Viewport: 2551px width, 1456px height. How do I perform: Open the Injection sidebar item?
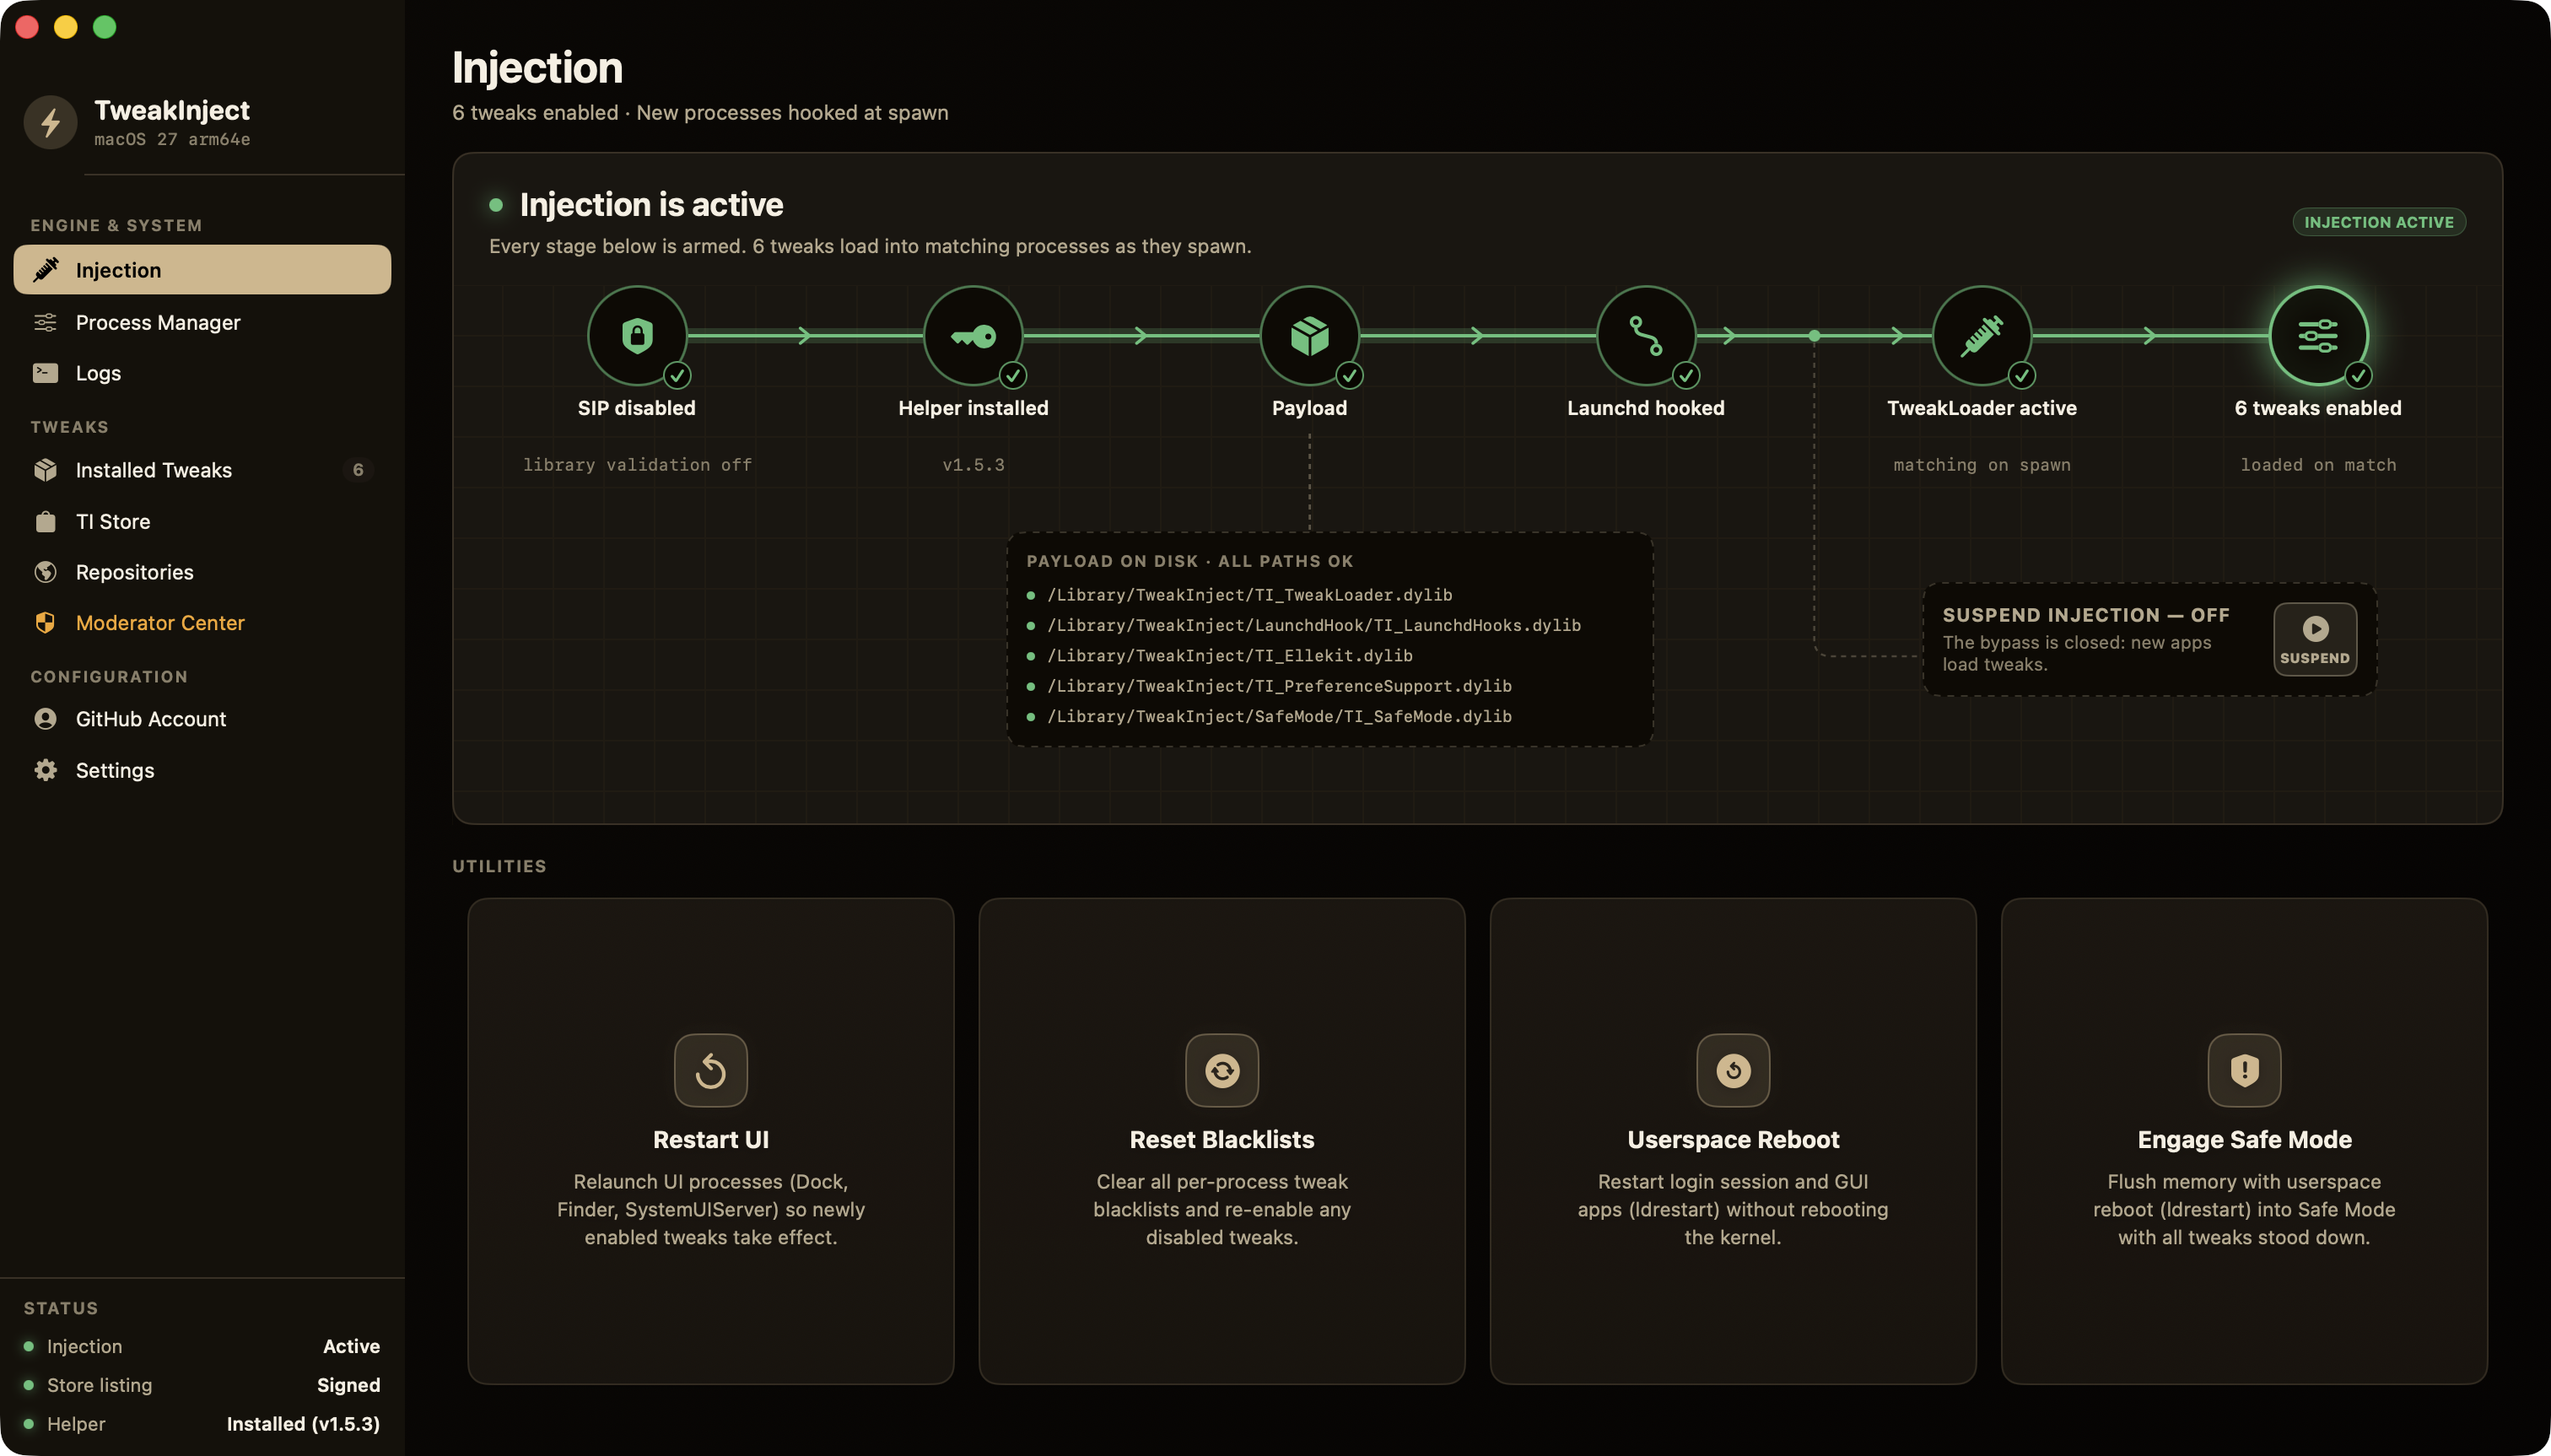coord(202,270)
